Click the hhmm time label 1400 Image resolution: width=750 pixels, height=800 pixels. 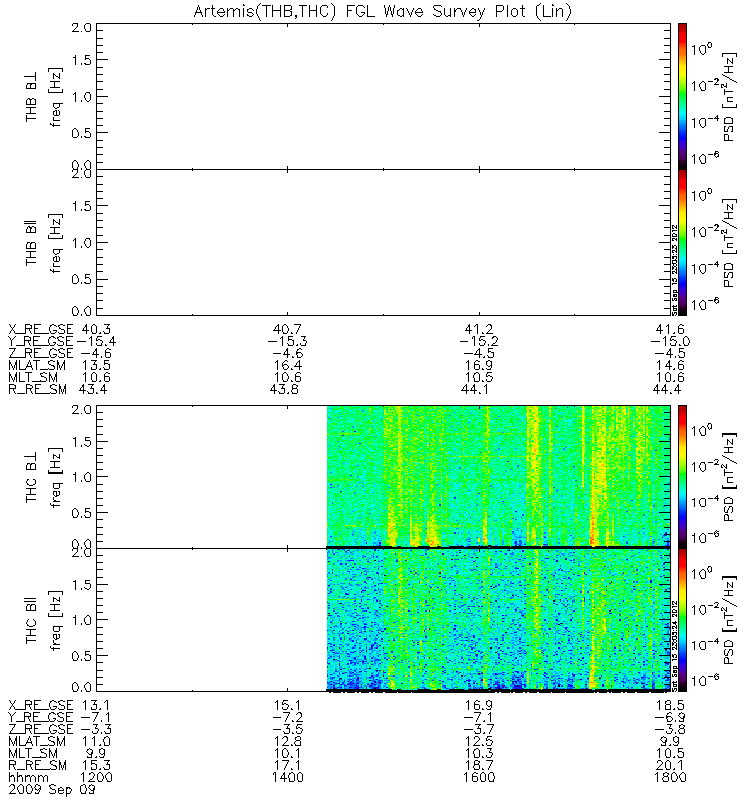(288, 777)
